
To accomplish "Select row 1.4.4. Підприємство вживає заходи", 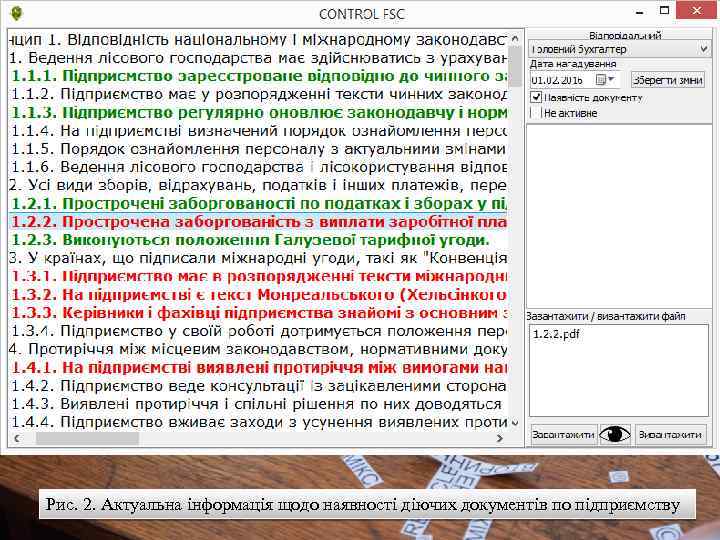I will pos(258,422).
